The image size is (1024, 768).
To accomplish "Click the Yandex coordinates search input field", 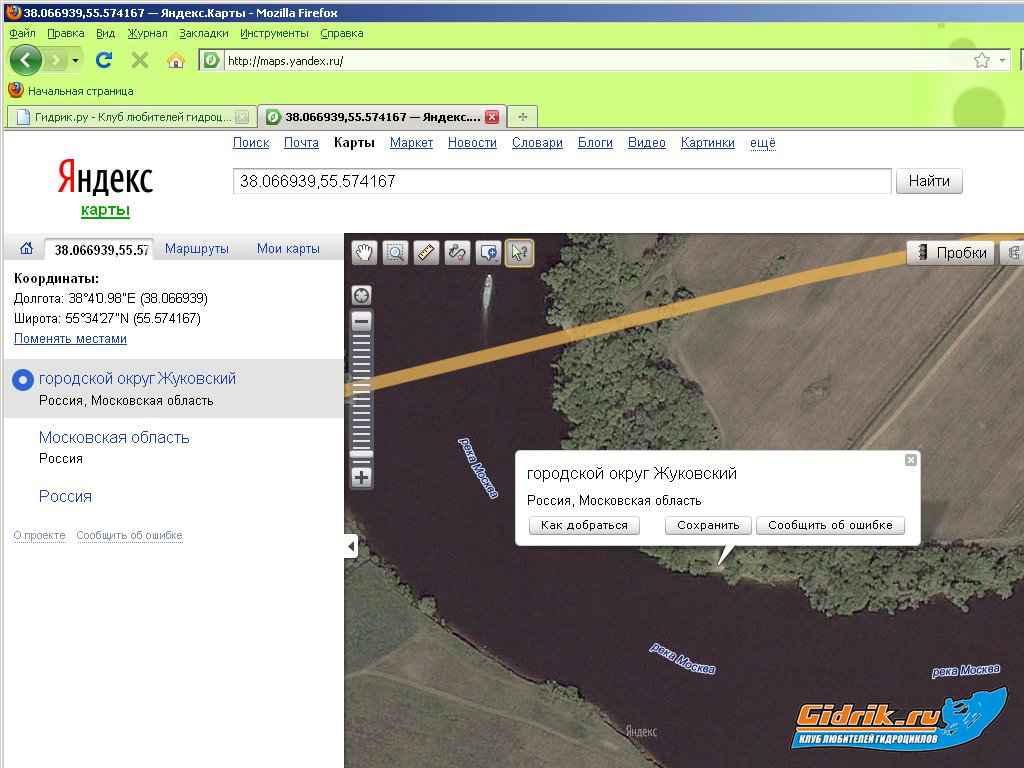I will [561, 182].
